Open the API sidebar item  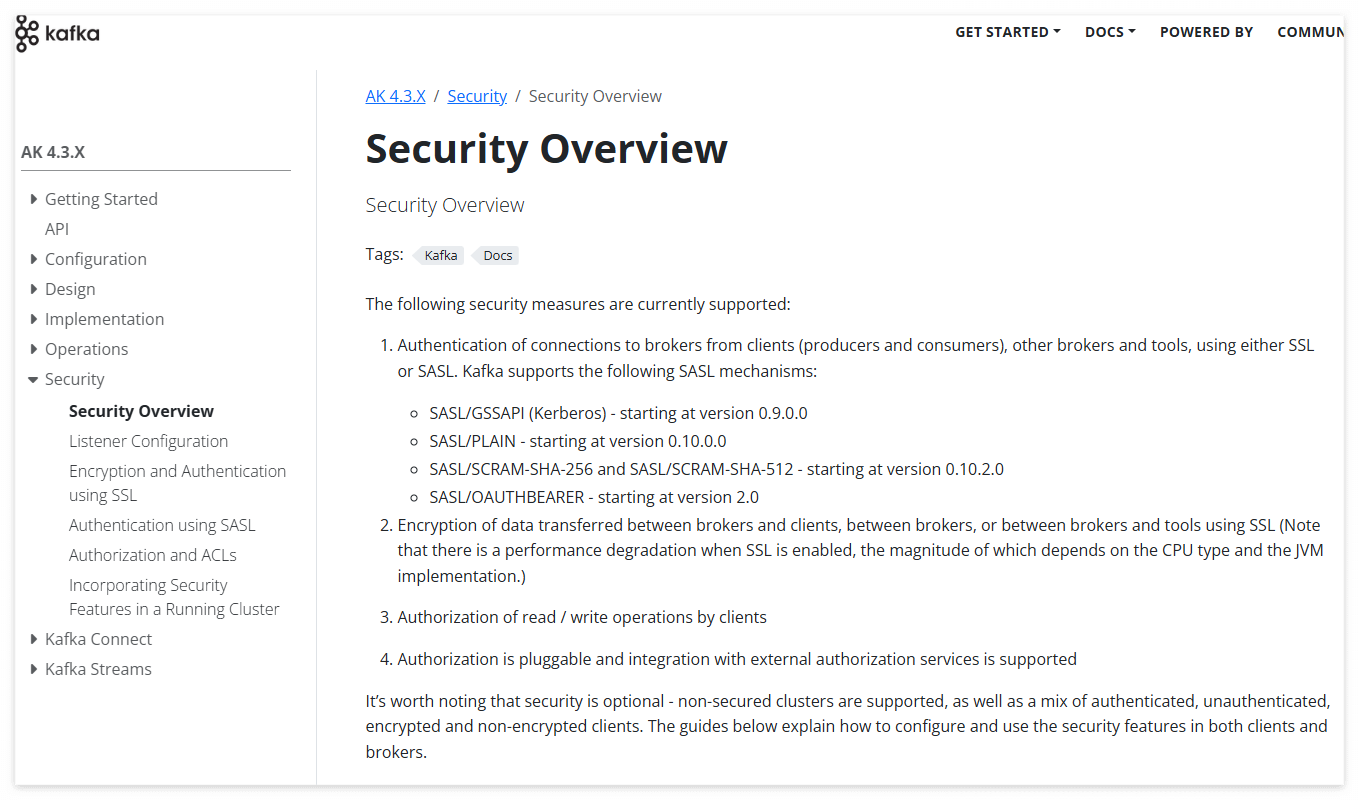pos(57,229)
